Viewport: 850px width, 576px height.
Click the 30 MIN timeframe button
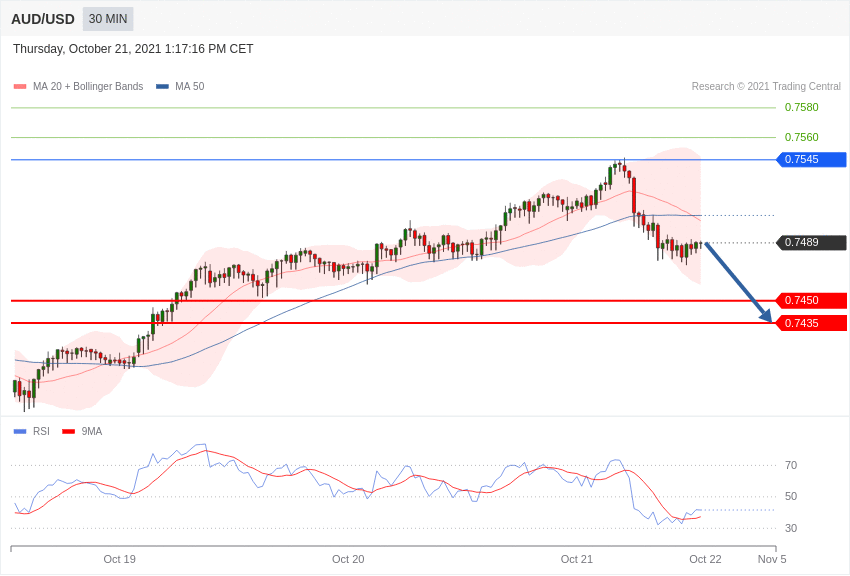point(108,19)
